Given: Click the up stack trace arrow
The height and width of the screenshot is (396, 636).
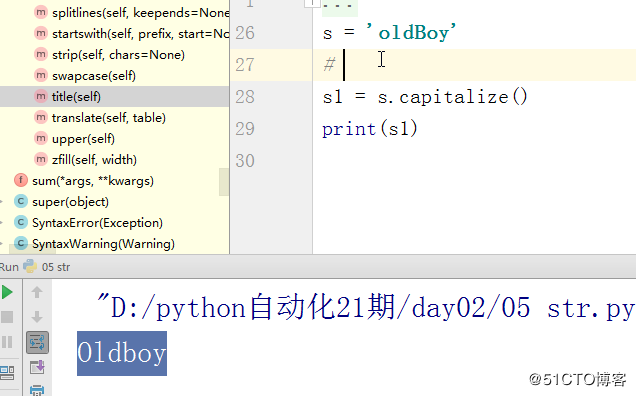Looking at the screenshot, I should [x=37, y=292].
